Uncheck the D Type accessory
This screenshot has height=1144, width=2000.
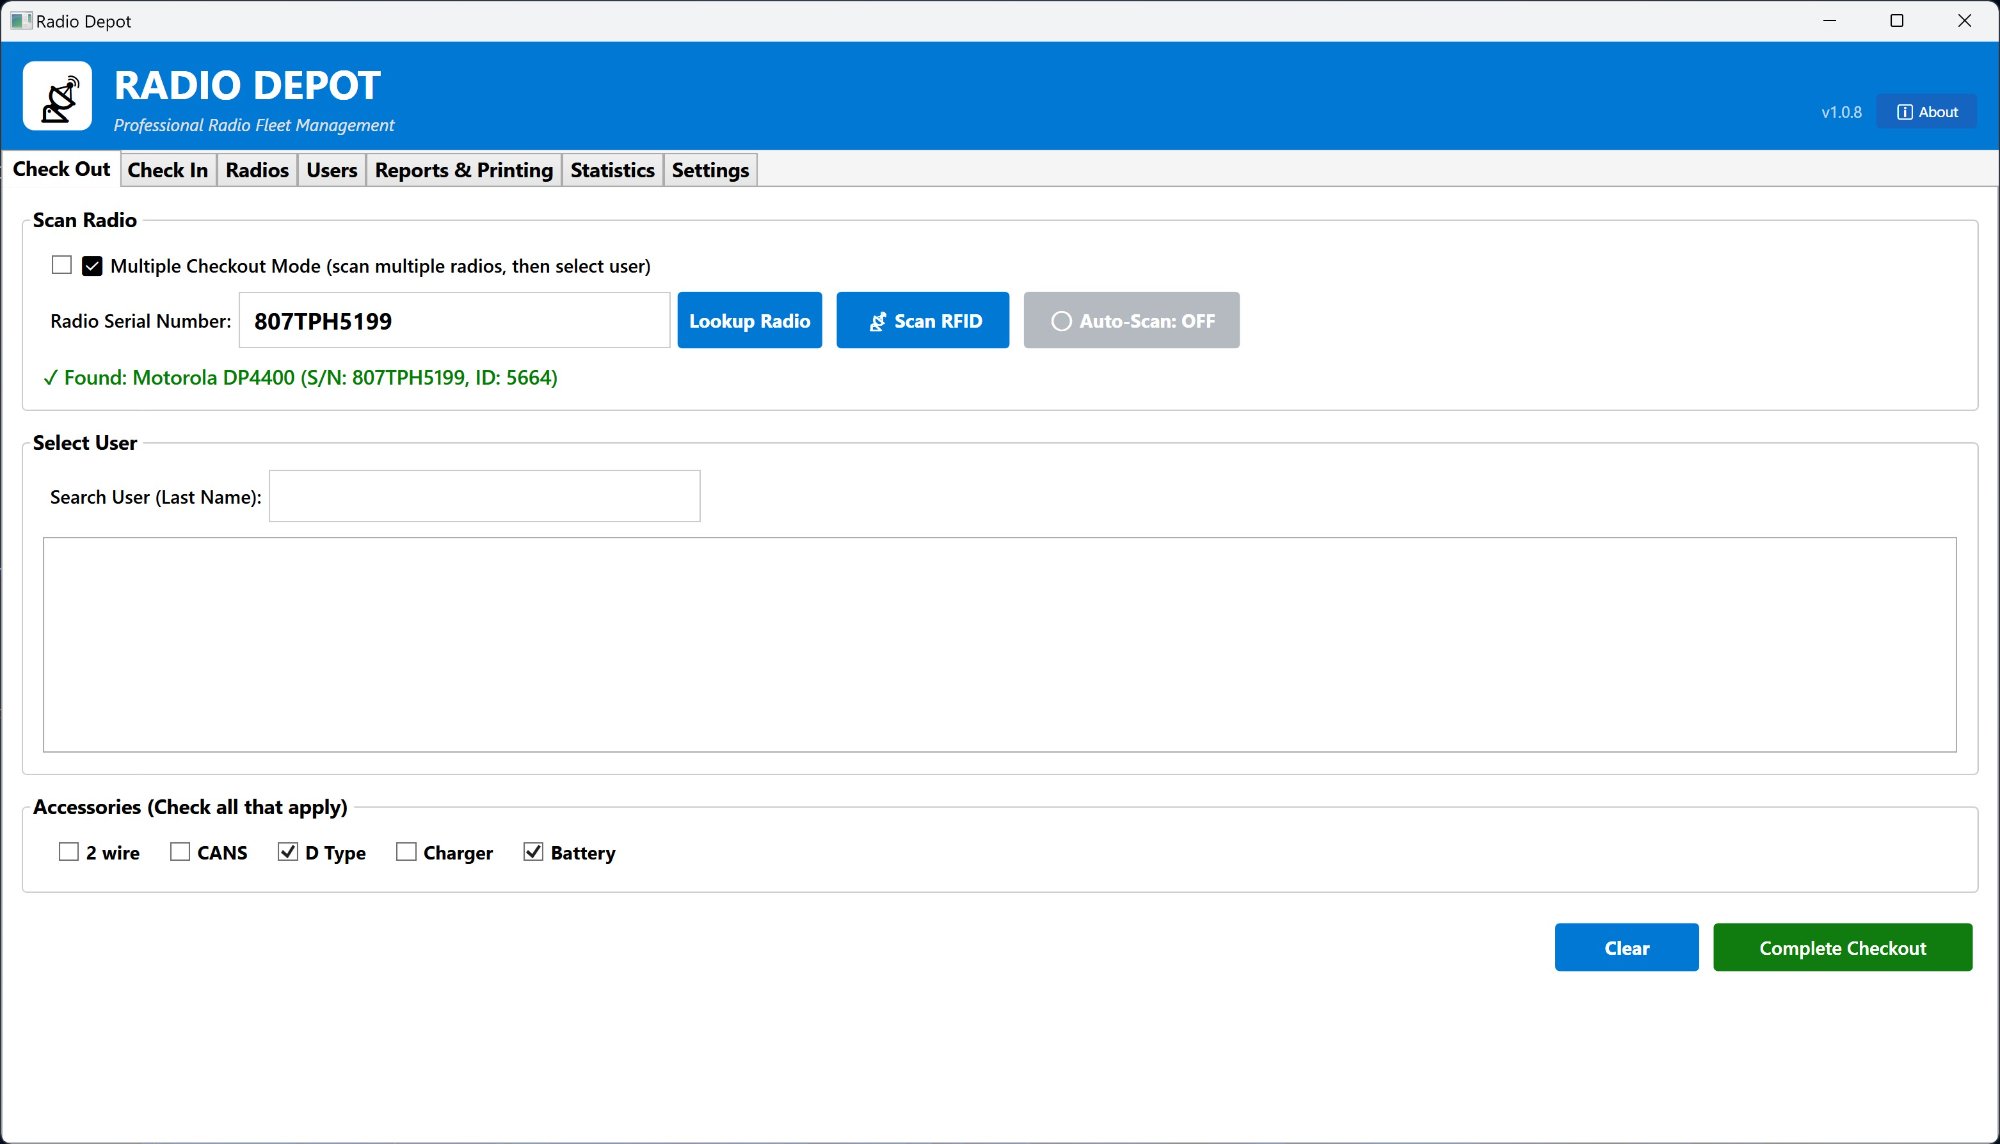[x=288, y=852]
